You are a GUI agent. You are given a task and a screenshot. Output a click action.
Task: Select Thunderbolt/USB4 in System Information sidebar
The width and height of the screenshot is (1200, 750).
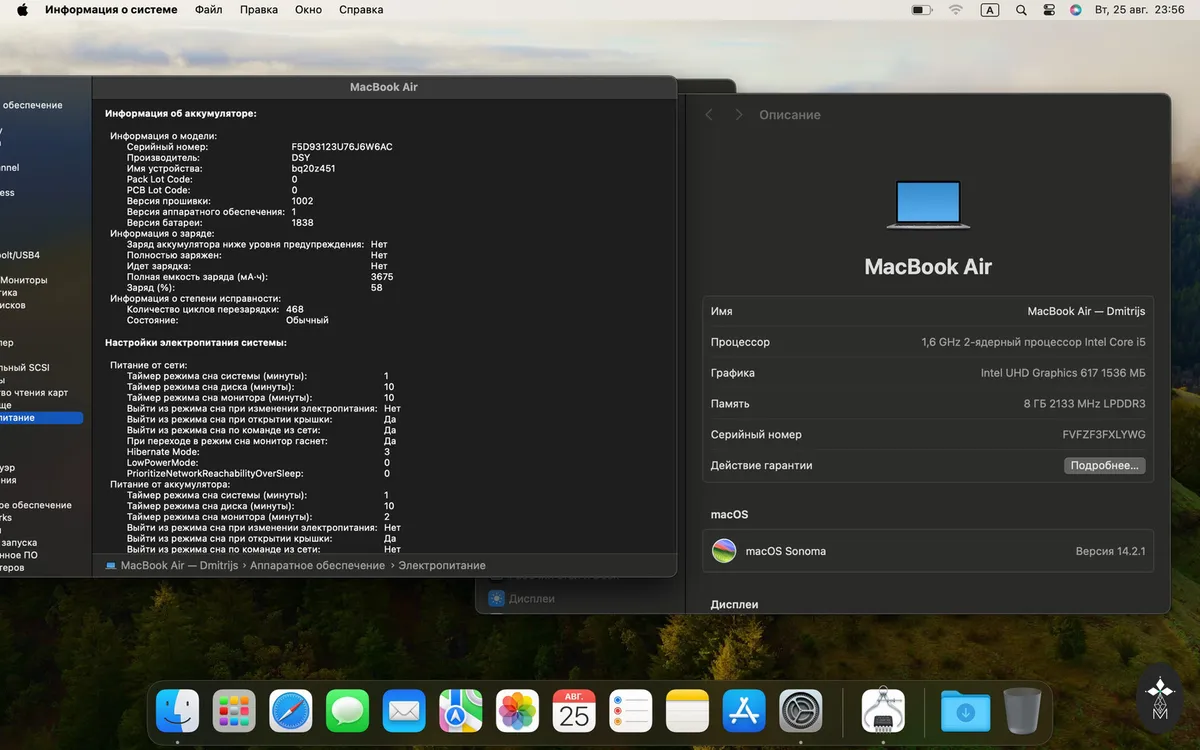click(x=20, y=255)
